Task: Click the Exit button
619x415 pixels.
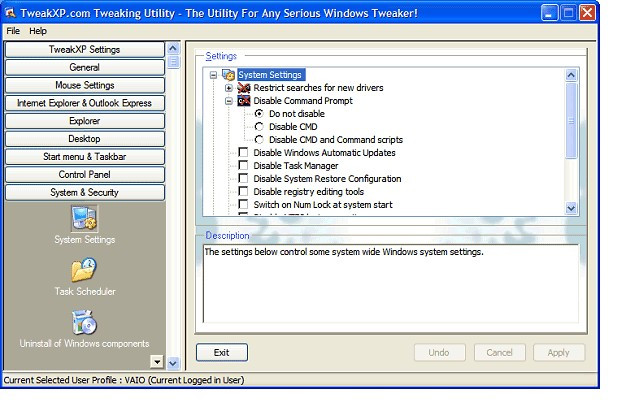Action: 222,352
